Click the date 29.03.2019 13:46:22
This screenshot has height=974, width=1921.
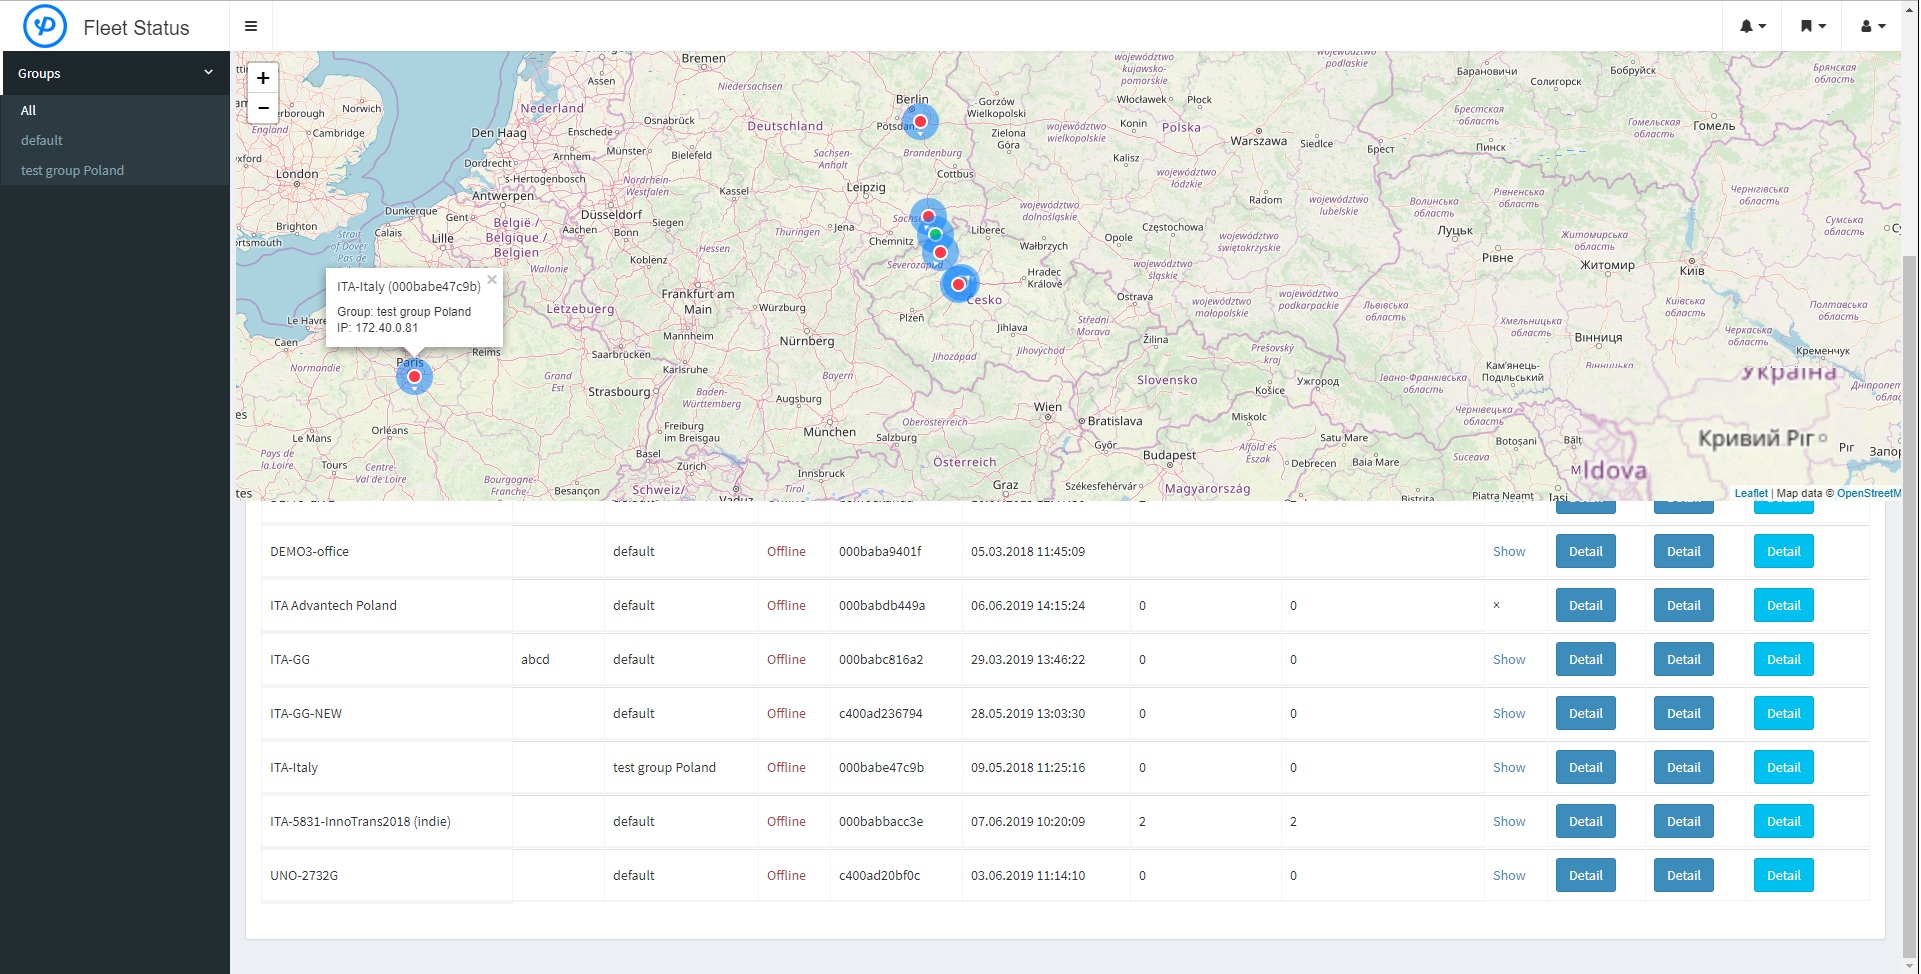(1028, 659)
